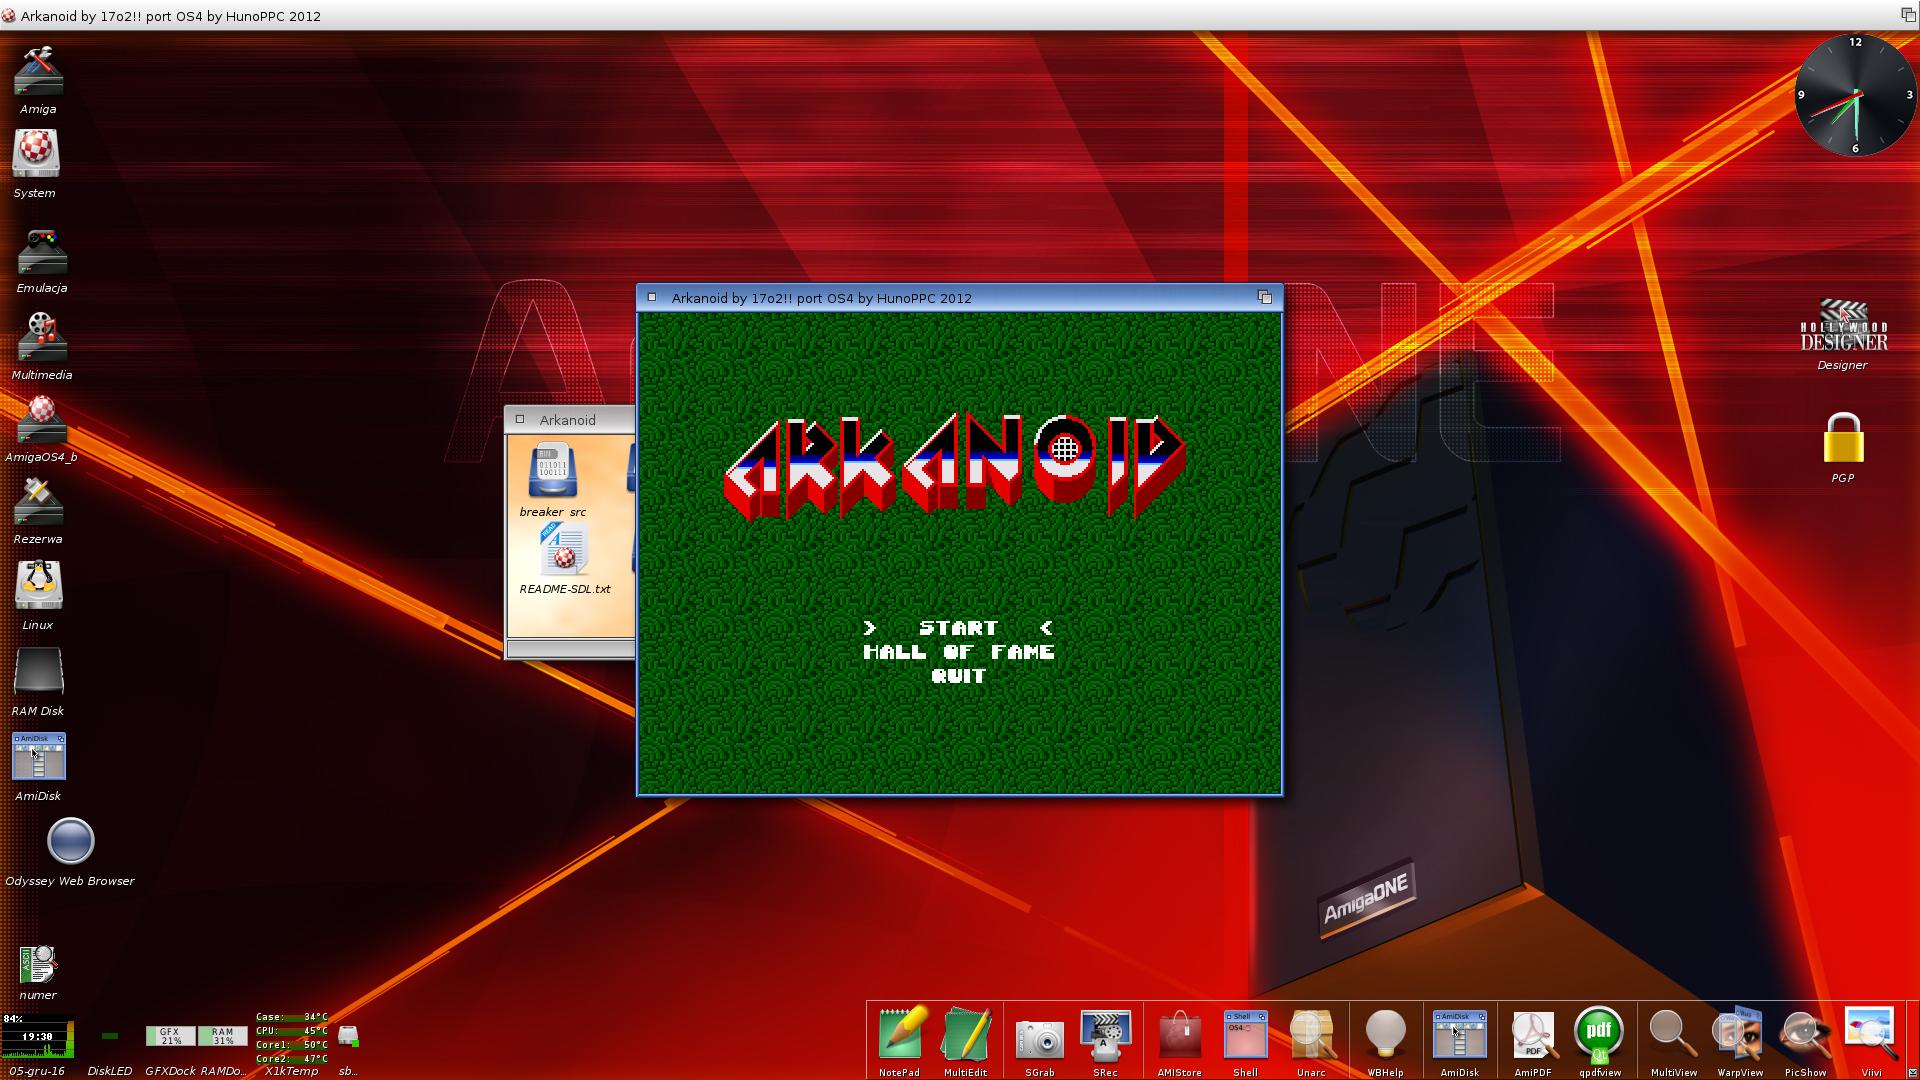This screenshot has height=1080, width=1920.
Task: Click the Arkanoid drawer title text
Action: point(567,420)
